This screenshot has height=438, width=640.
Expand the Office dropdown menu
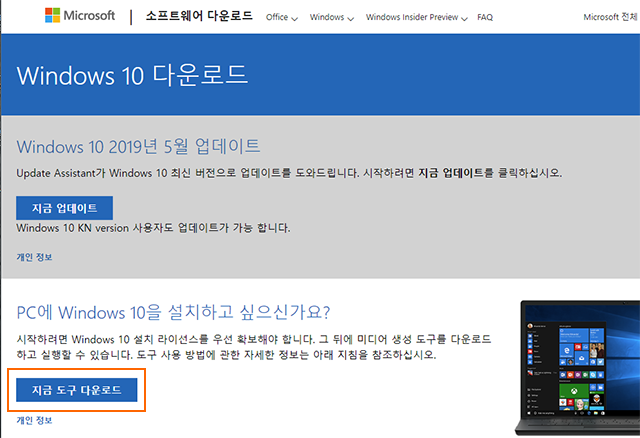tap(282, 17)
